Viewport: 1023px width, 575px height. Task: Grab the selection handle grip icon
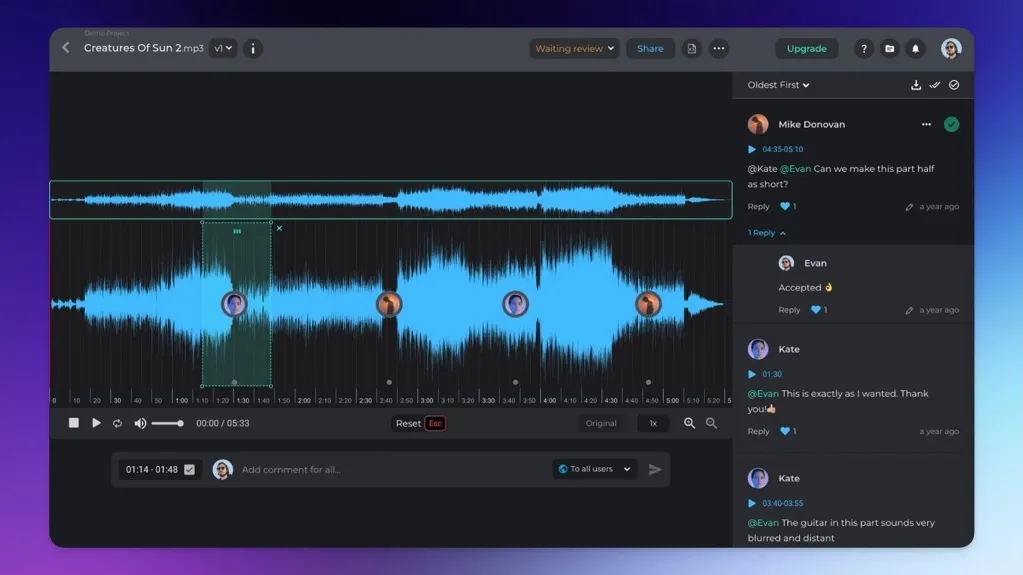click(x=237, y=231)
